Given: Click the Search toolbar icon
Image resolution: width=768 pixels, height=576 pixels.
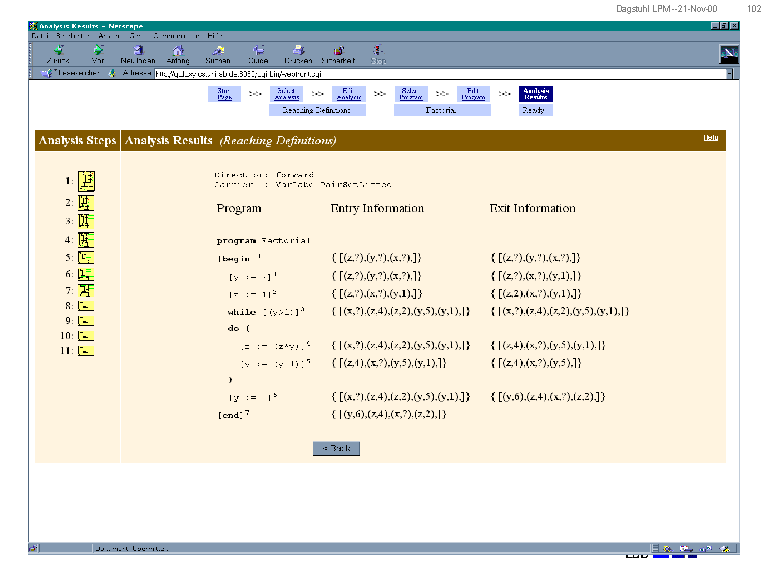Looking at the screenshot, I should (x=217, y=52).
